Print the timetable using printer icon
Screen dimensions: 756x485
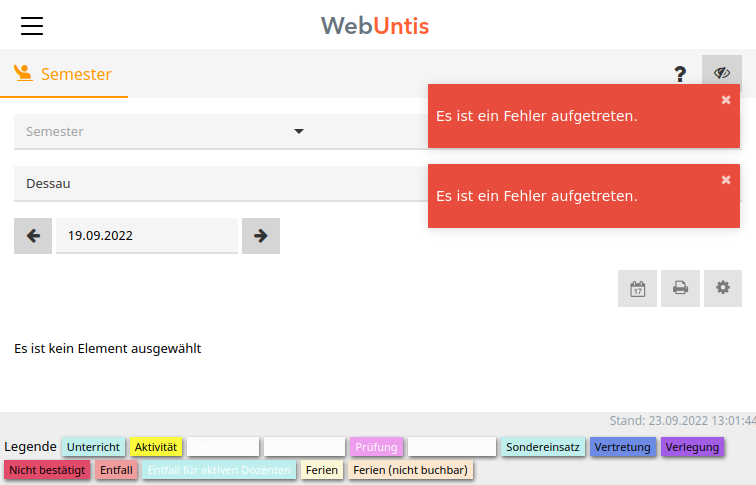click(680, 288)
